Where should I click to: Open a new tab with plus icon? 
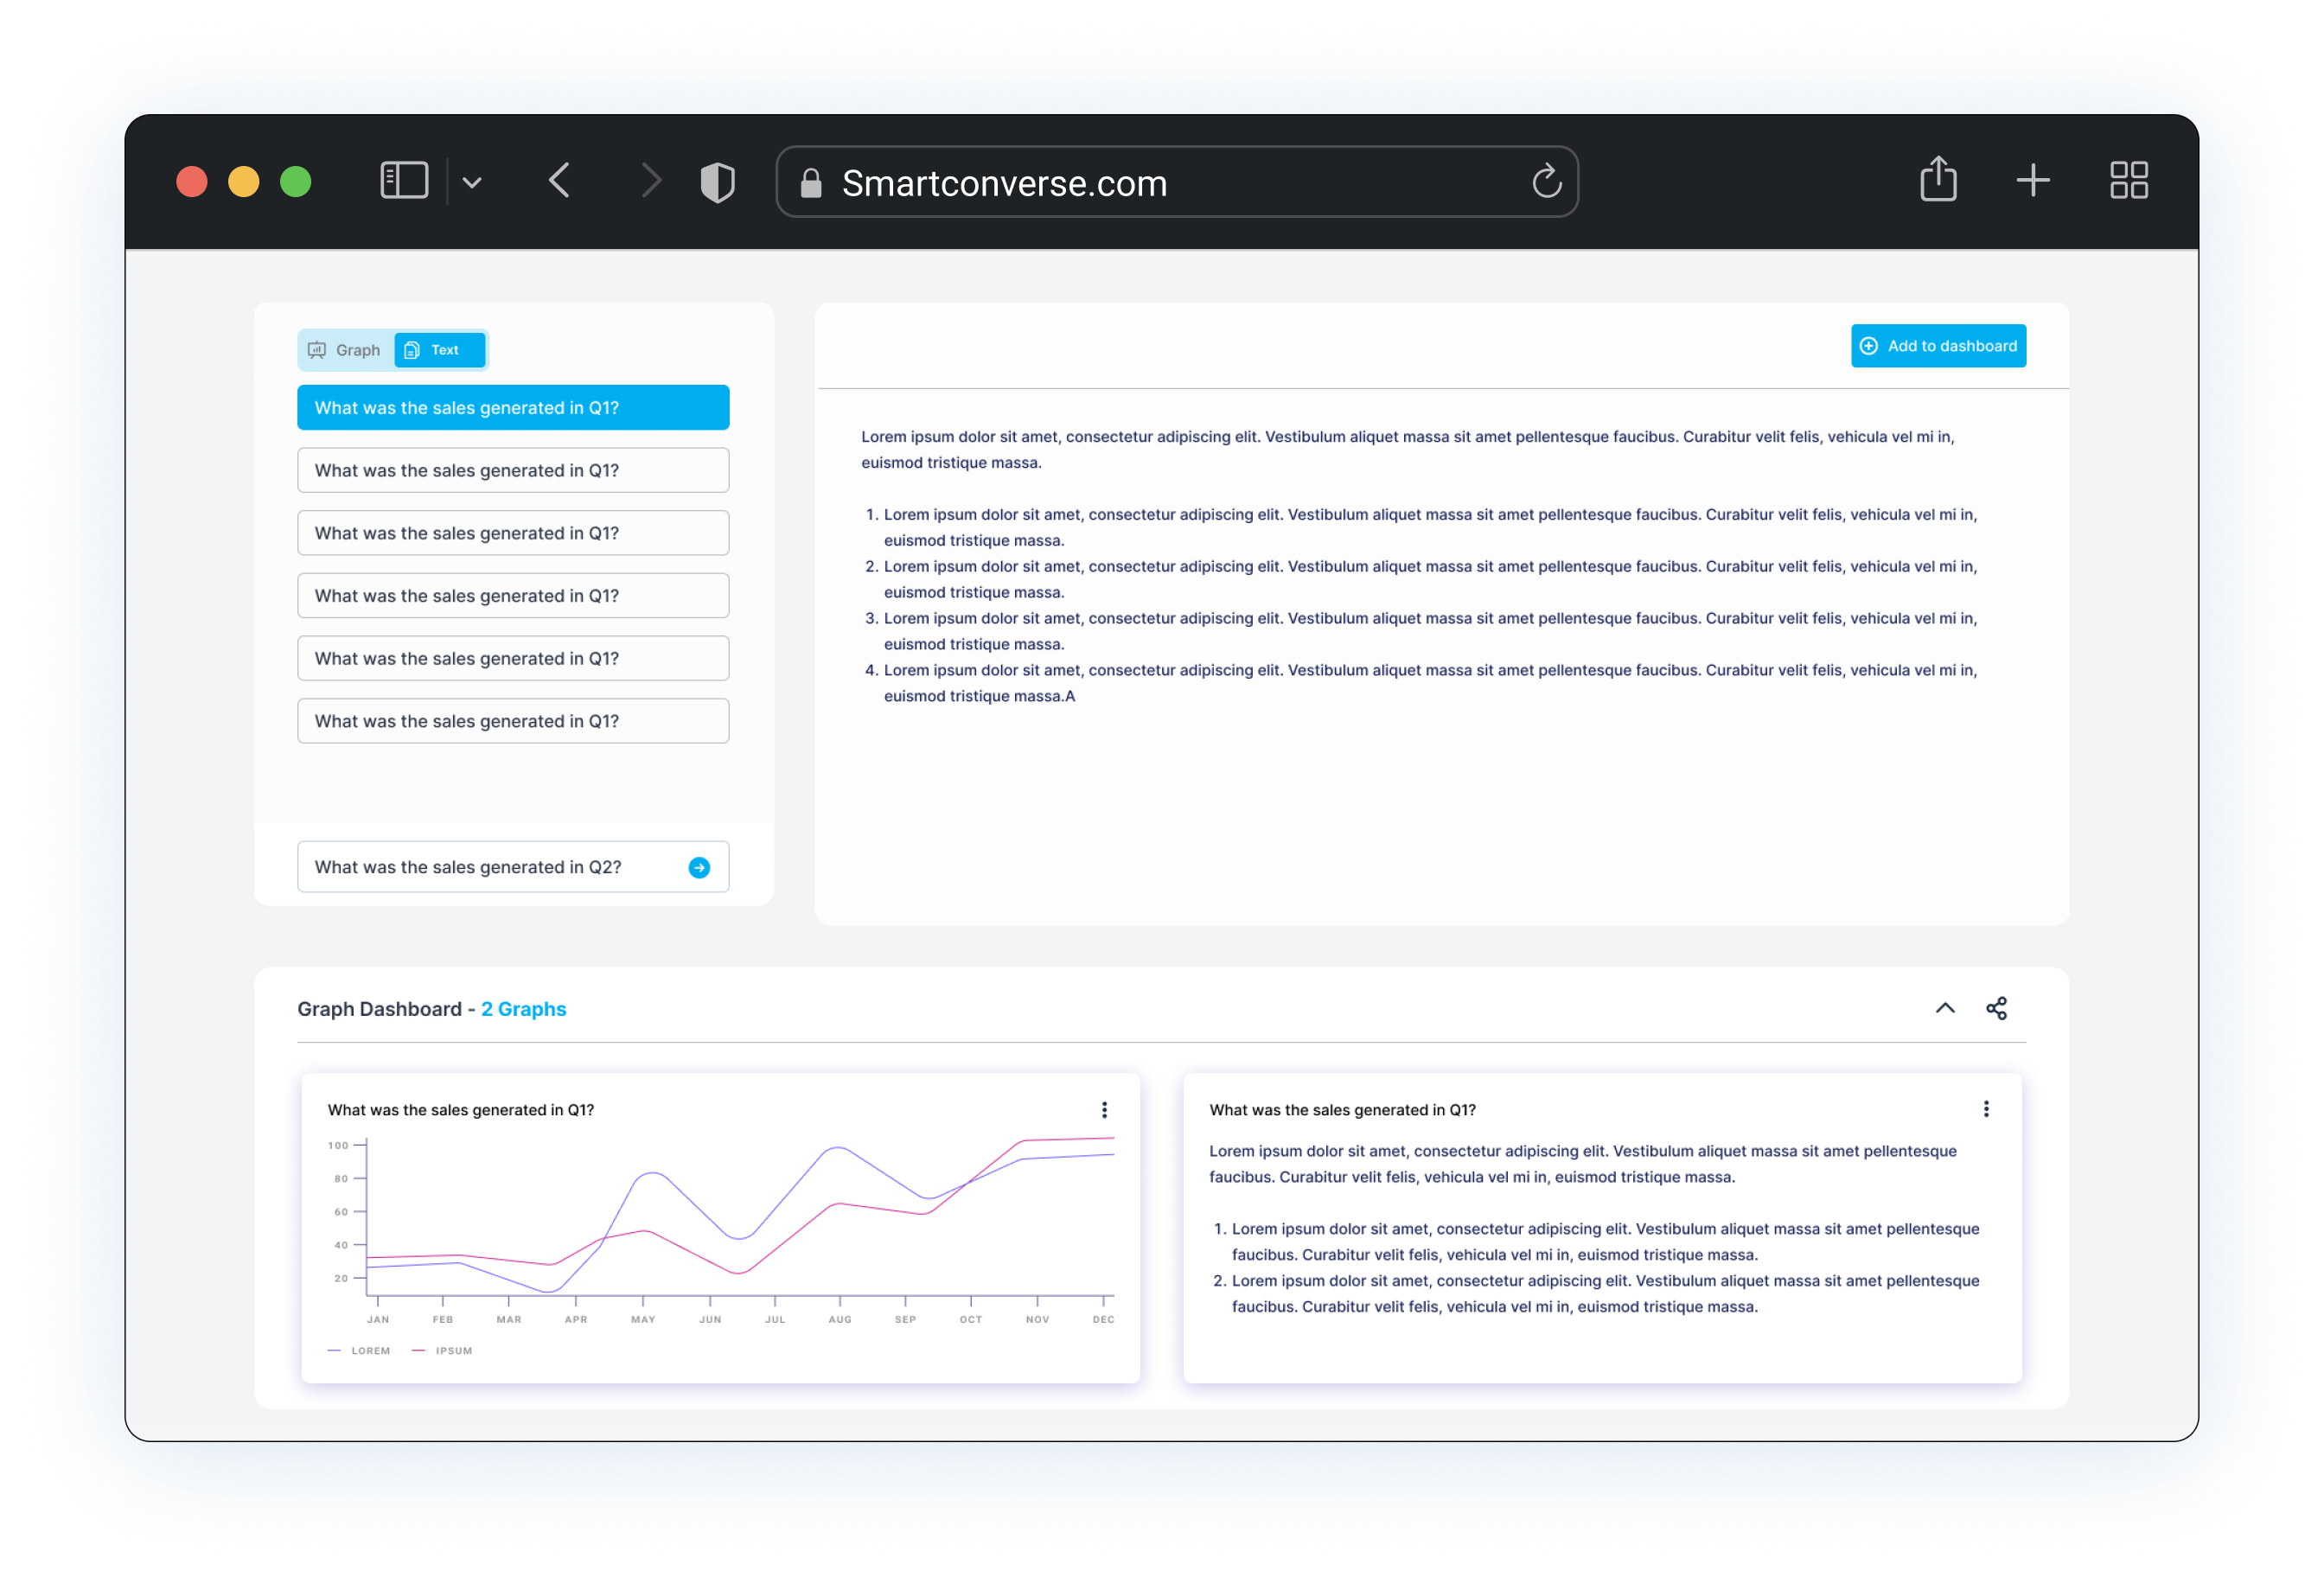click(x=2032, y=181)
